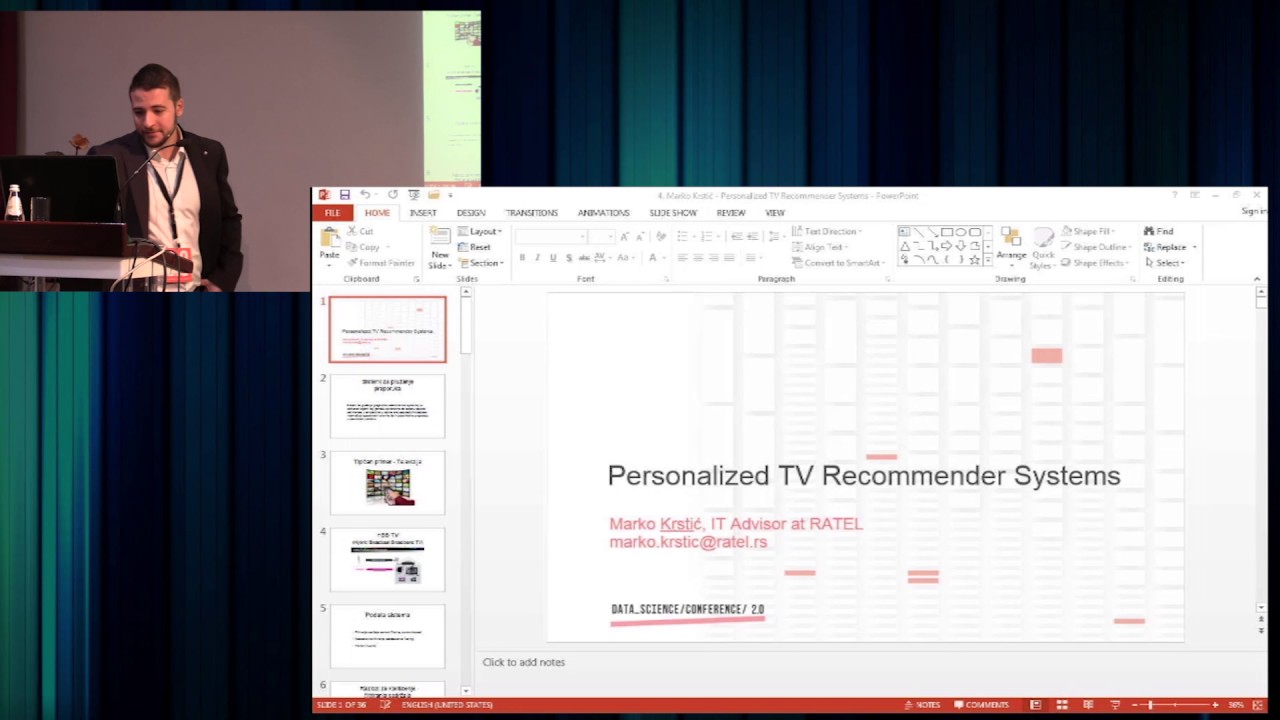
Task: Open Align Text dropdown
Action: pos(821,247)
